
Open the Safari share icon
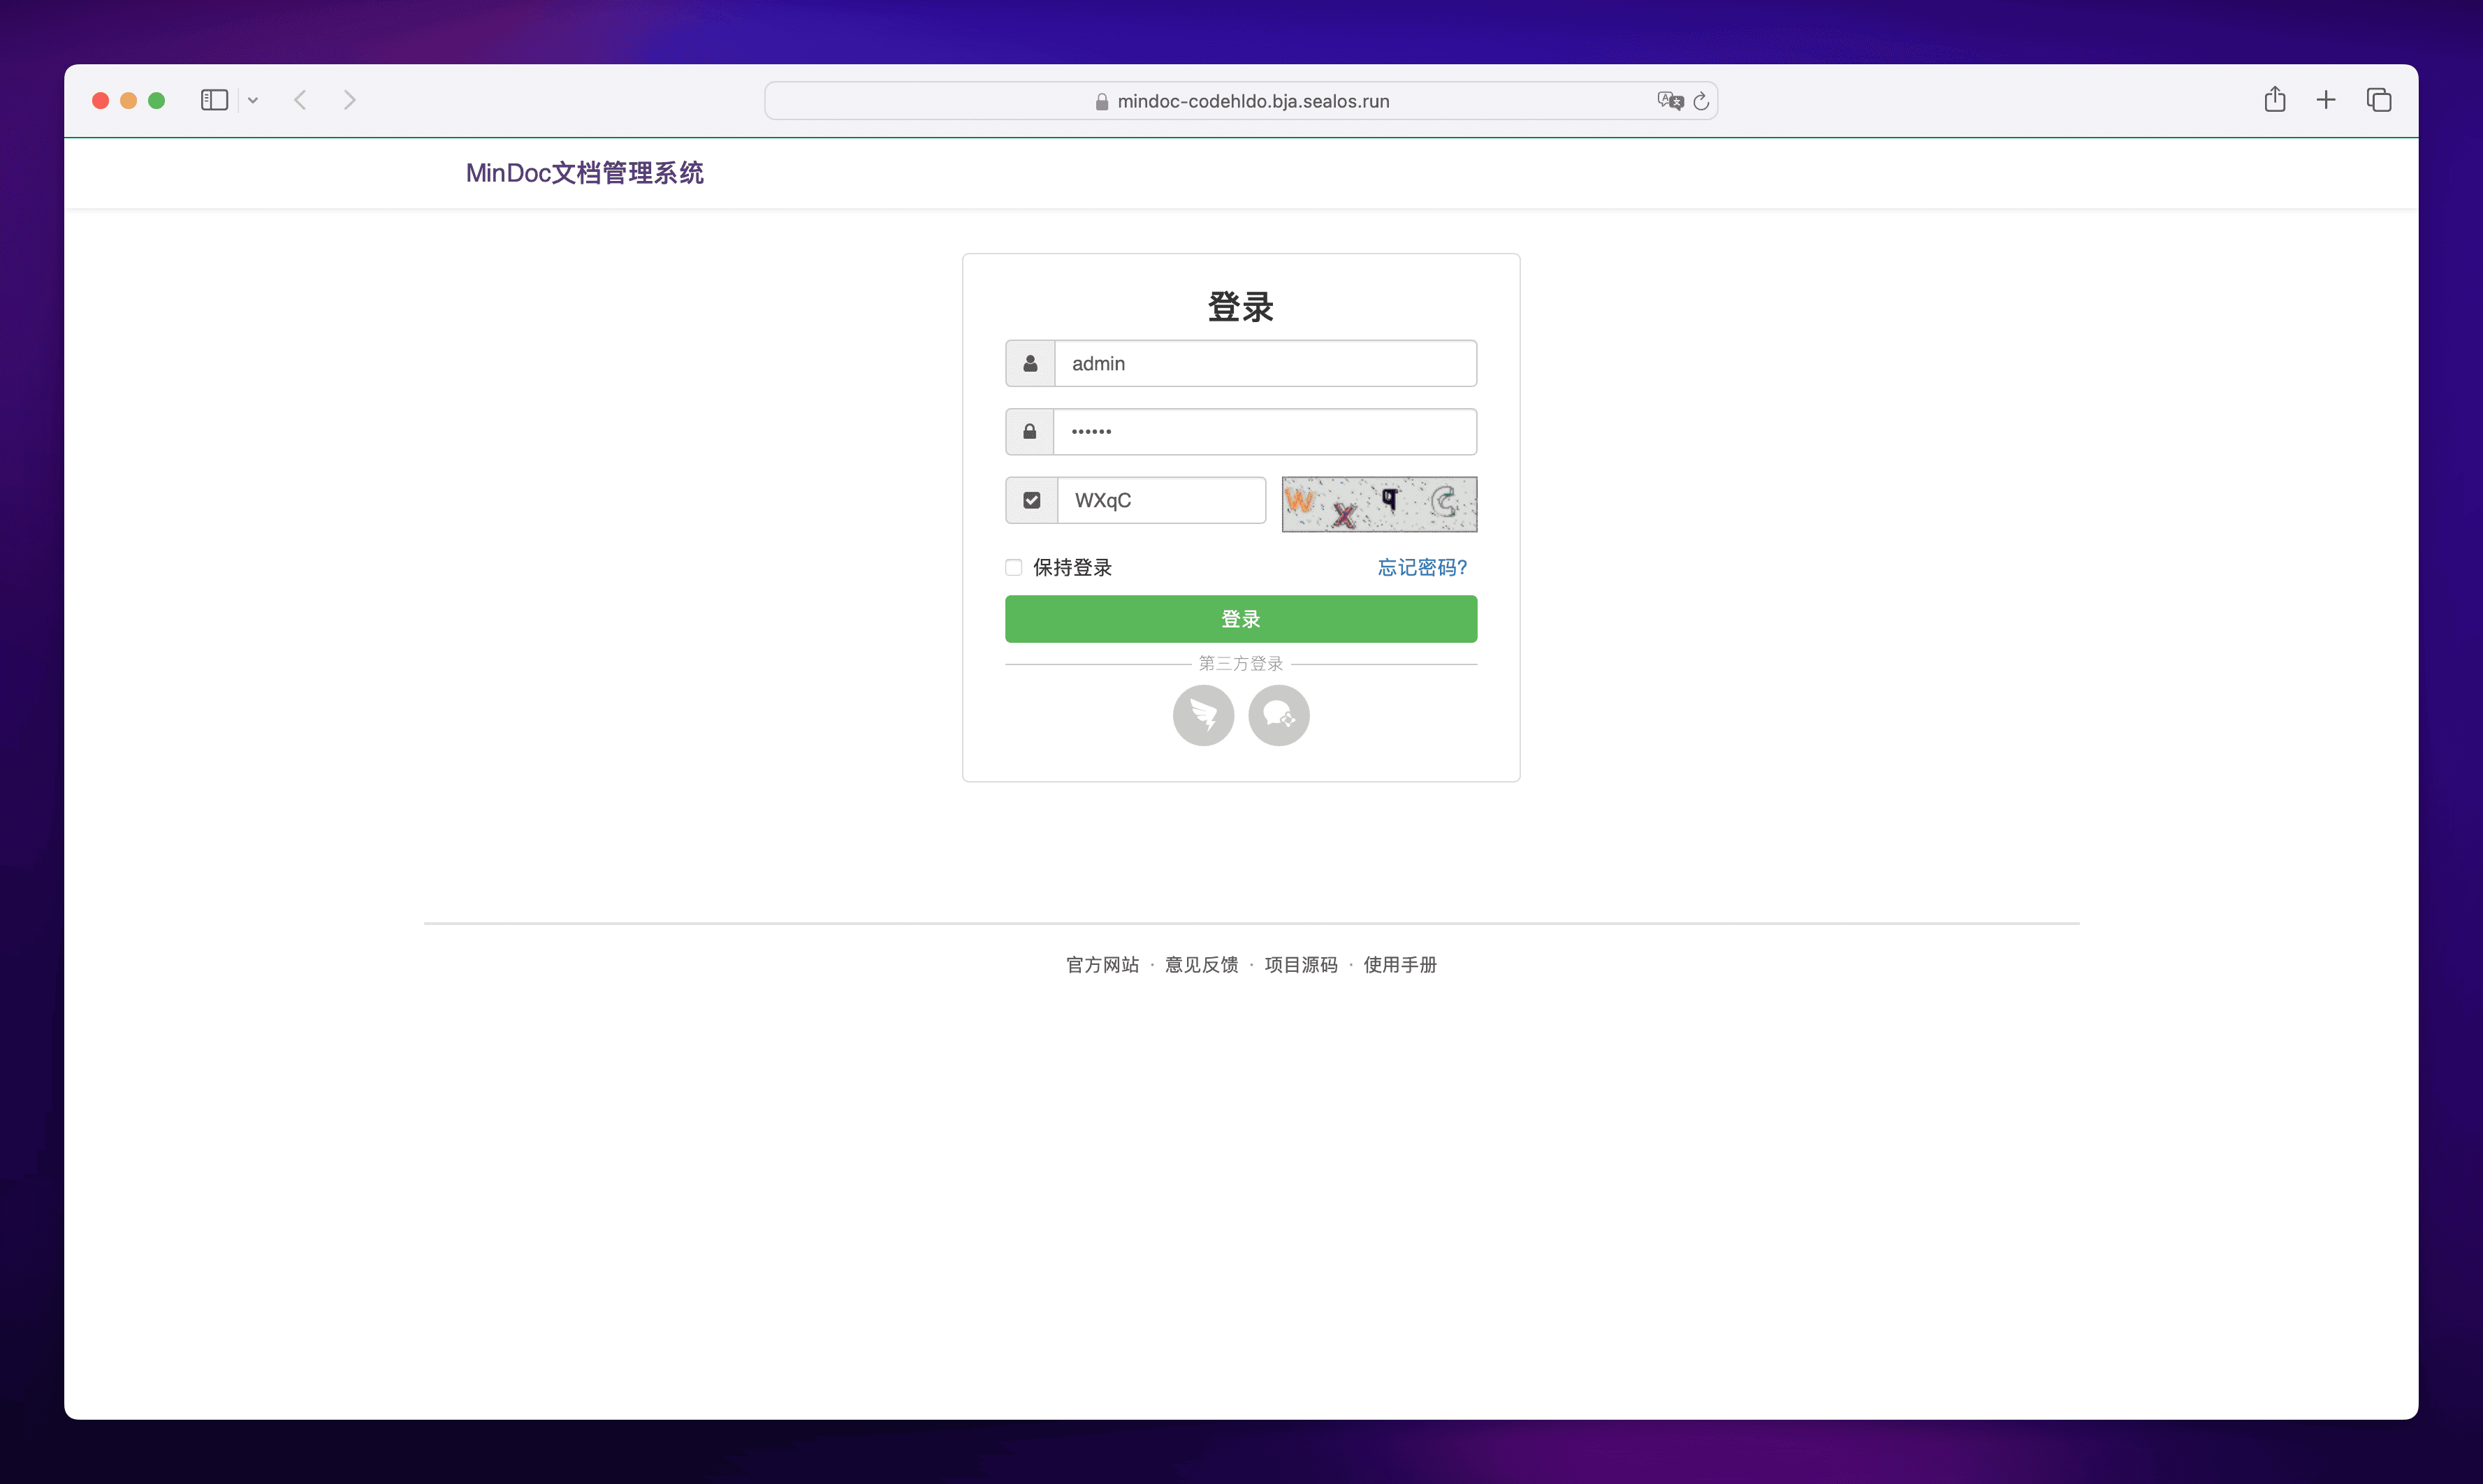tap(2274, 100)
